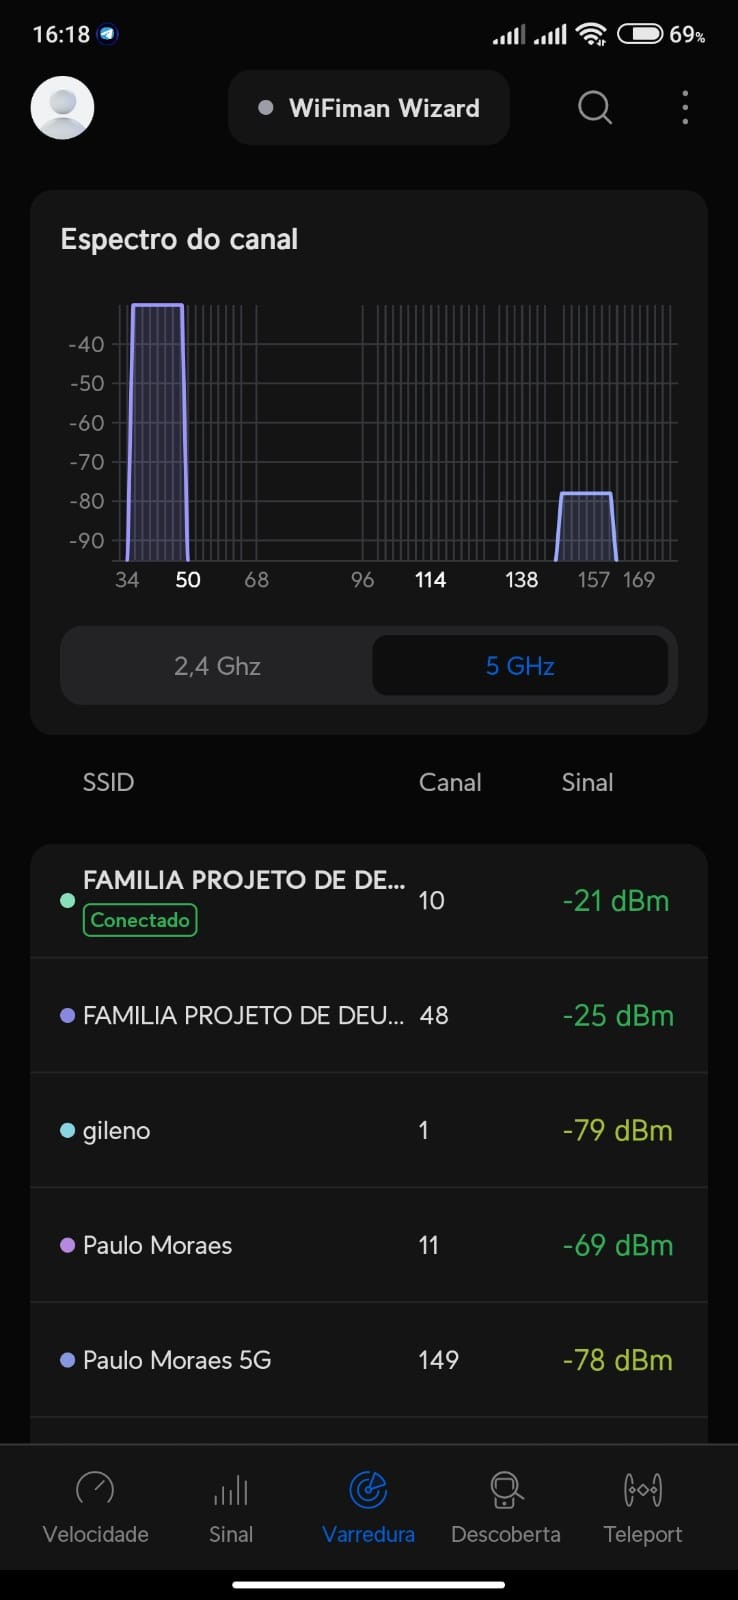The image size is (738, 1600).
Task: Select the Varredura scan tab
Action: (x=368, y=1508)
